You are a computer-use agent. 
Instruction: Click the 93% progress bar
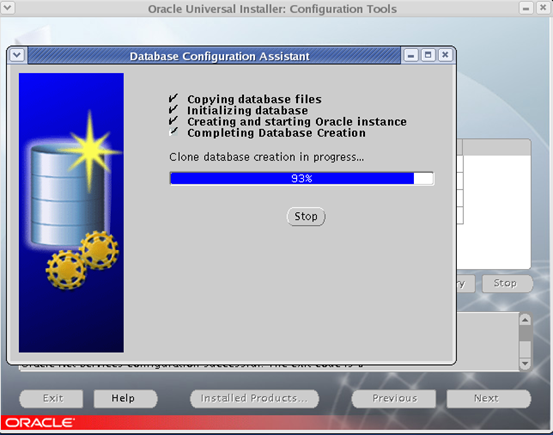coord(302,178)
